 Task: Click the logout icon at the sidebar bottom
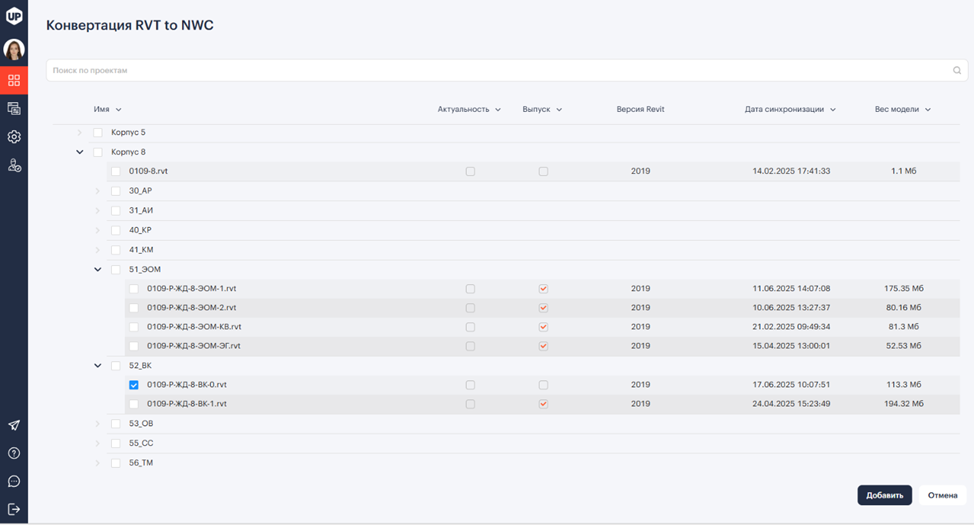14,509
